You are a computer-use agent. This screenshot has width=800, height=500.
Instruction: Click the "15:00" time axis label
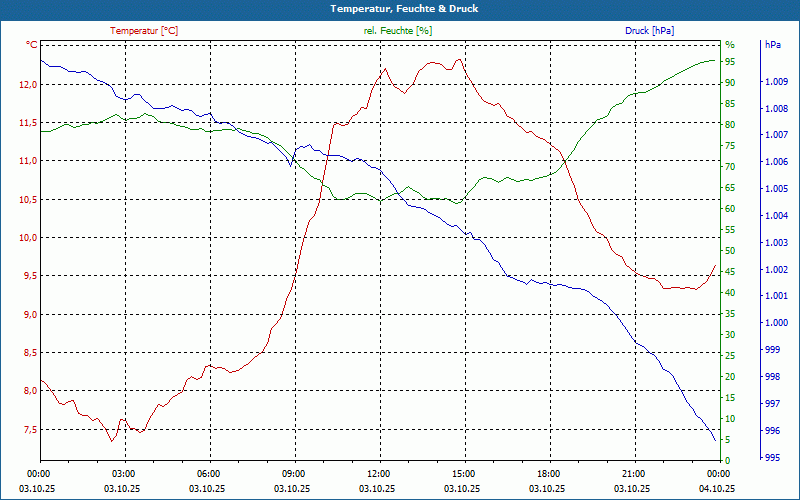click(x=465, y=474)
